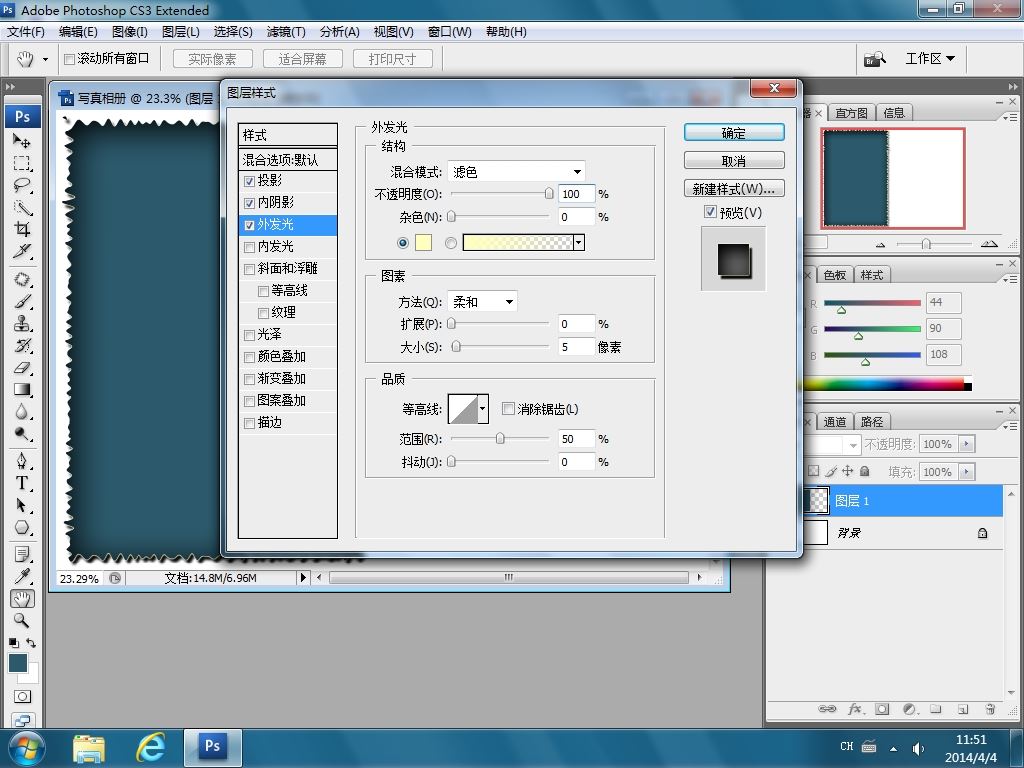The width and height of the screenshot is (1024, 768).
Task: Switch to the 直方图 histogram tab
Action: (852, 113)
